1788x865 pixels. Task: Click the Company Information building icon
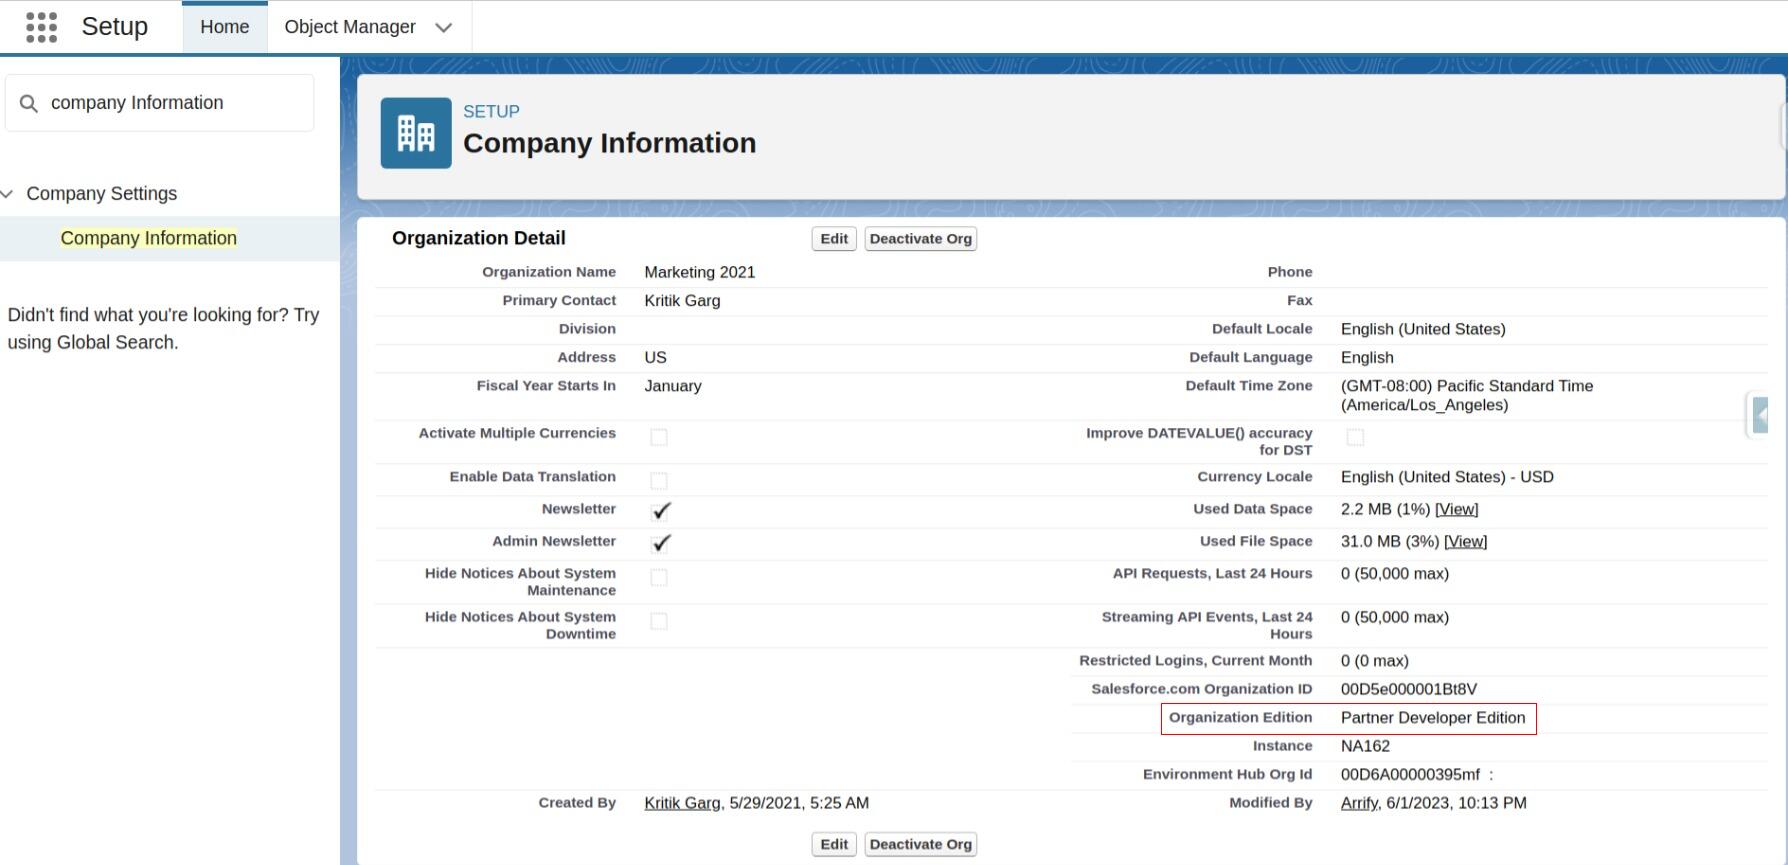(x=416, y=133)
